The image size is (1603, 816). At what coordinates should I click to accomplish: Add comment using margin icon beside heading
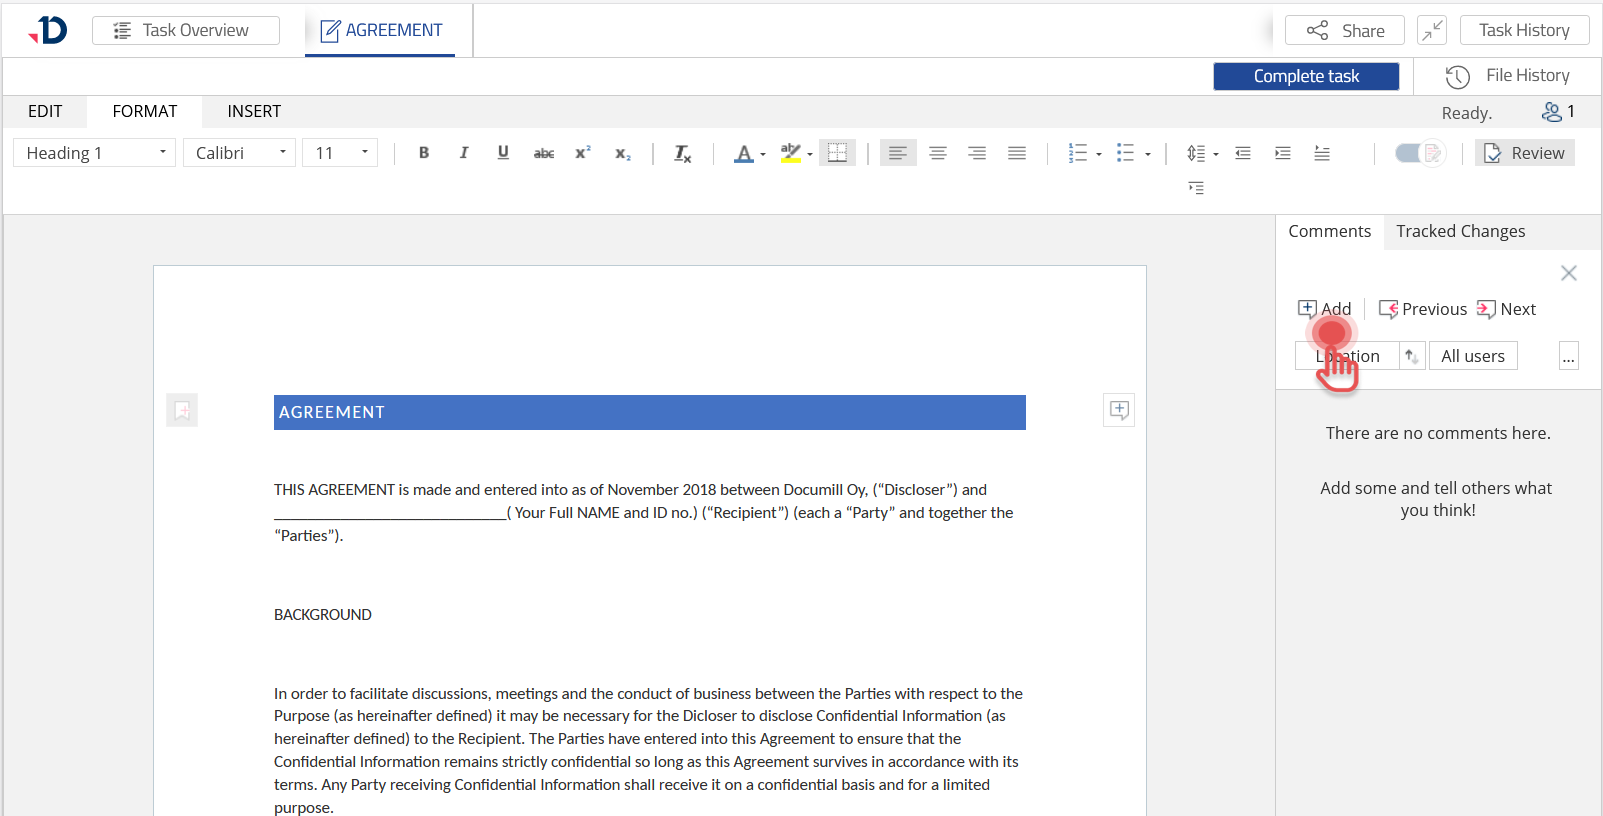pos(1119,410)
